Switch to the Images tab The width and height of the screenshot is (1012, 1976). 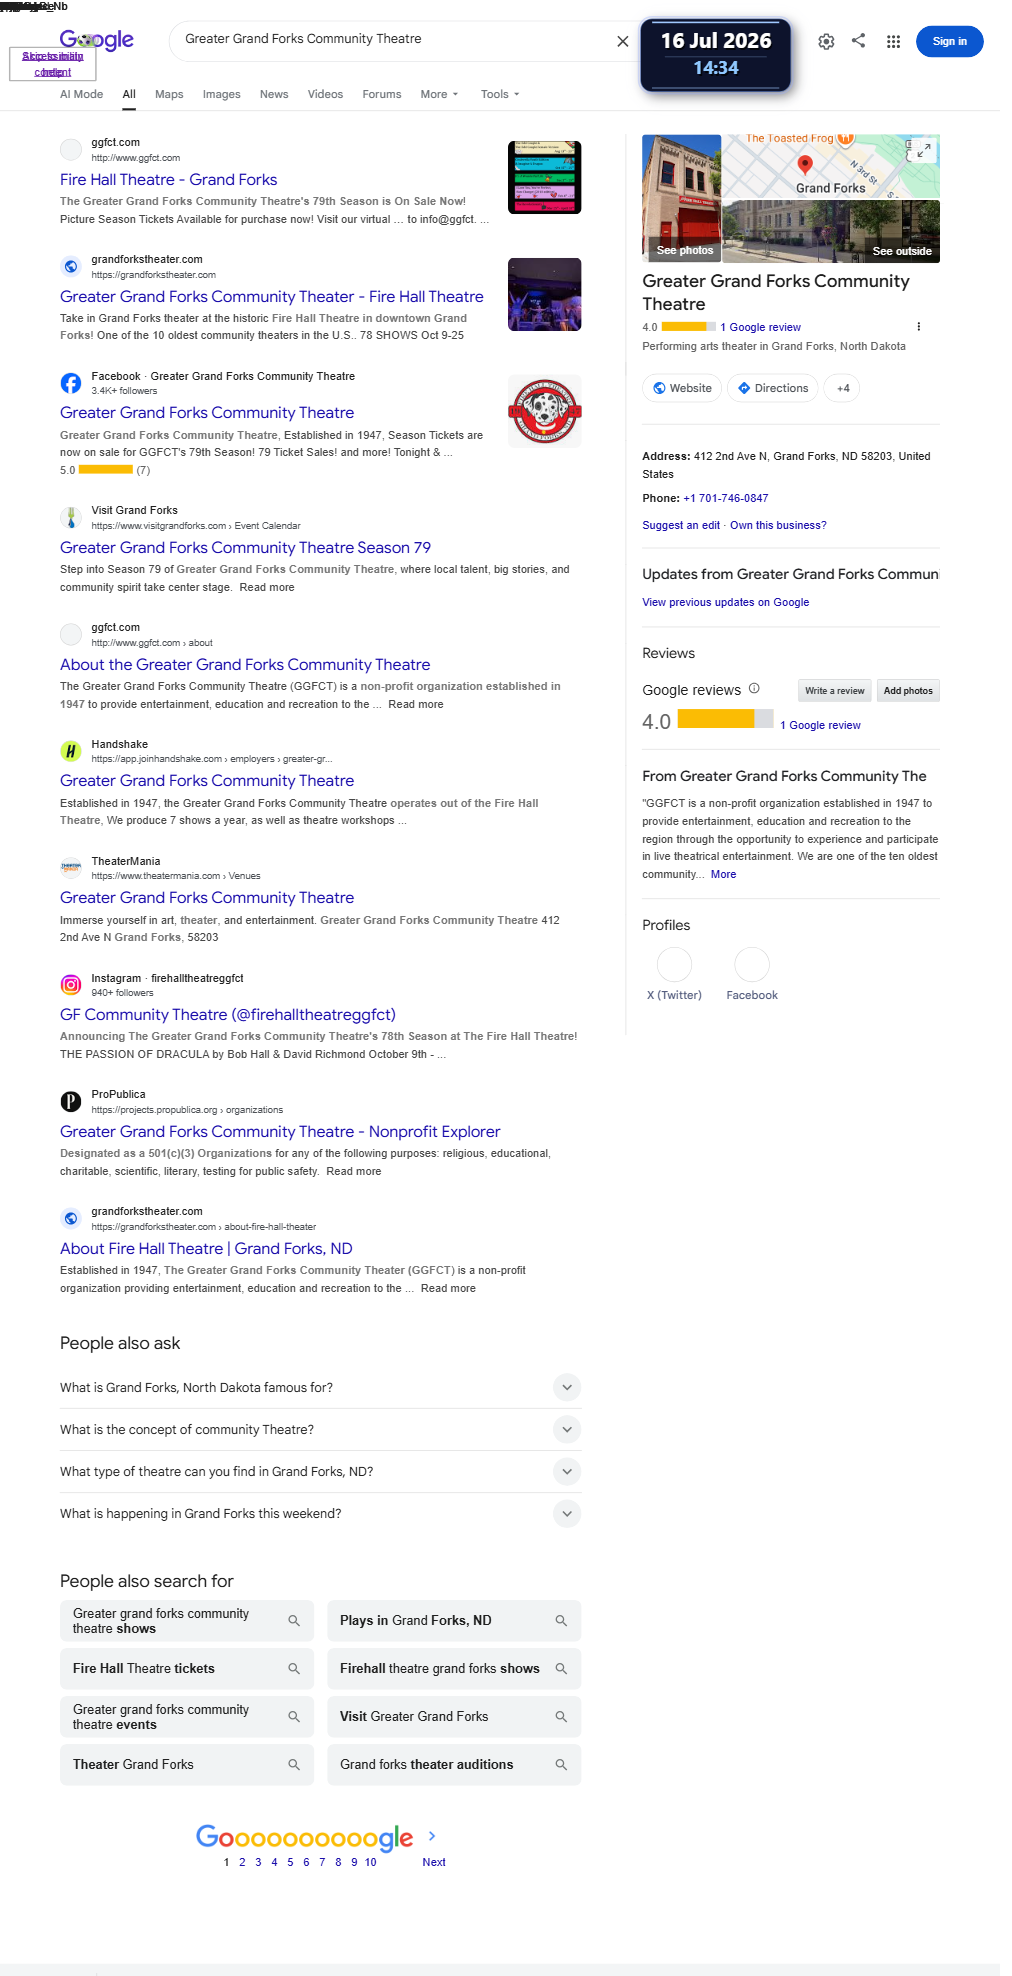(x=221, y=94)
